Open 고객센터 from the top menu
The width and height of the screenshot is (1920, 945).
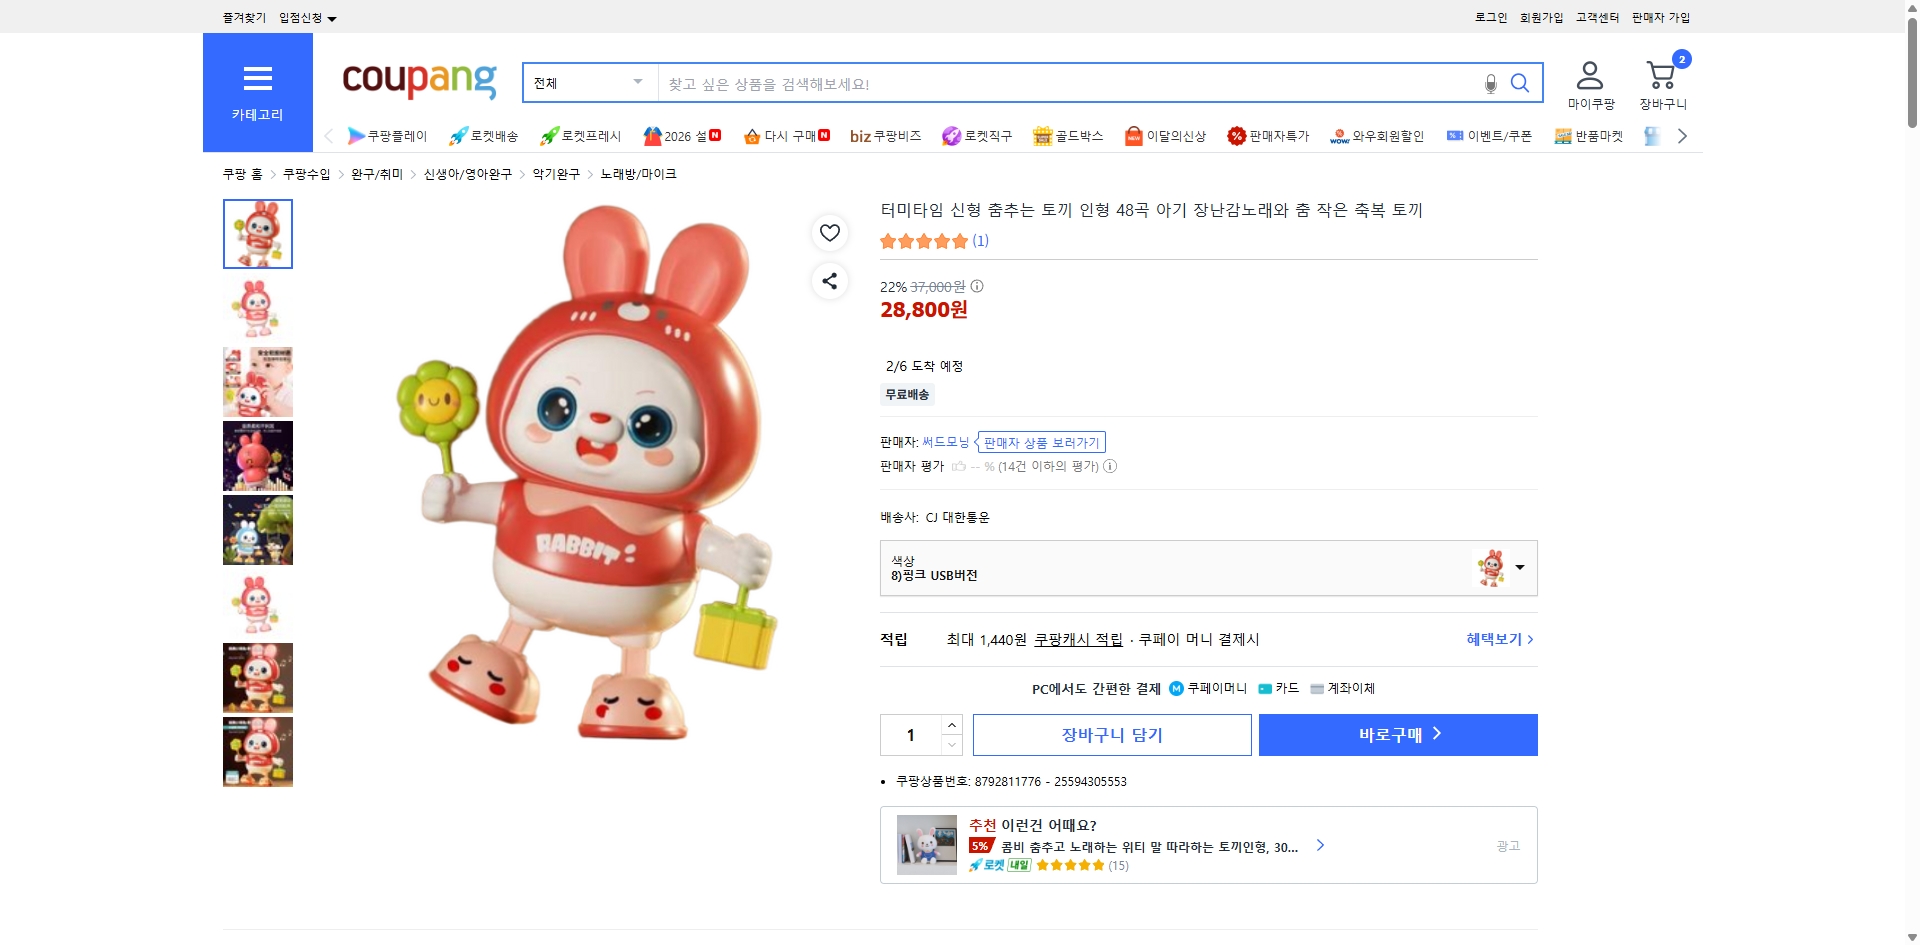(x=1596, y=17)
